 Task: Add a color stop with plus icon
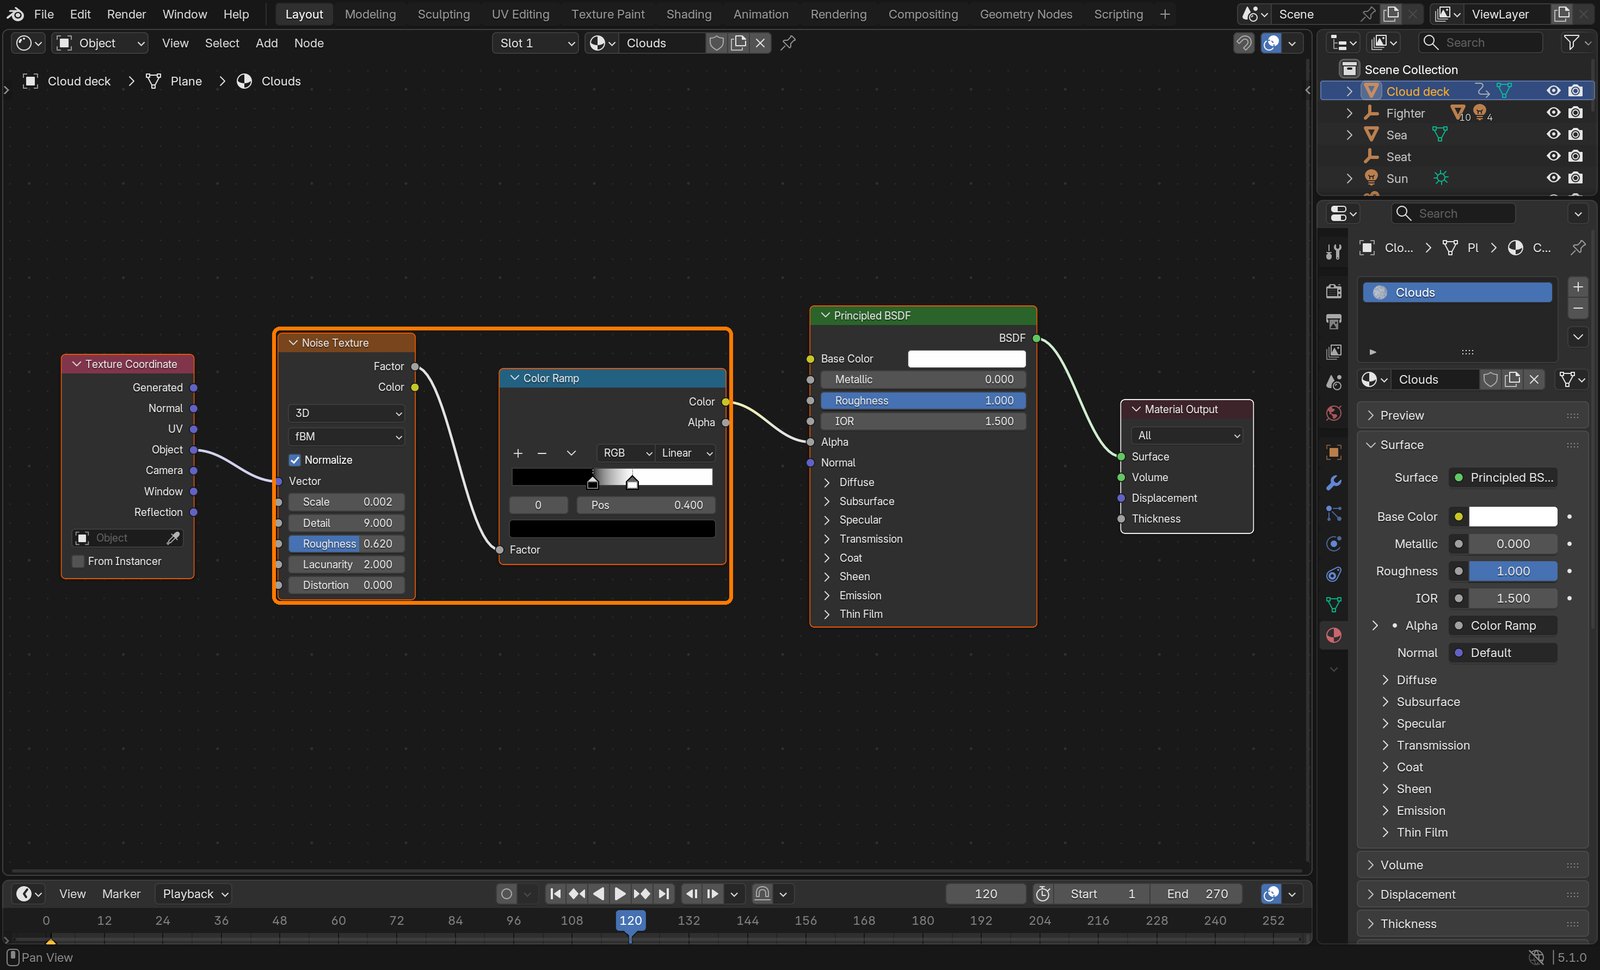(518, 453)
